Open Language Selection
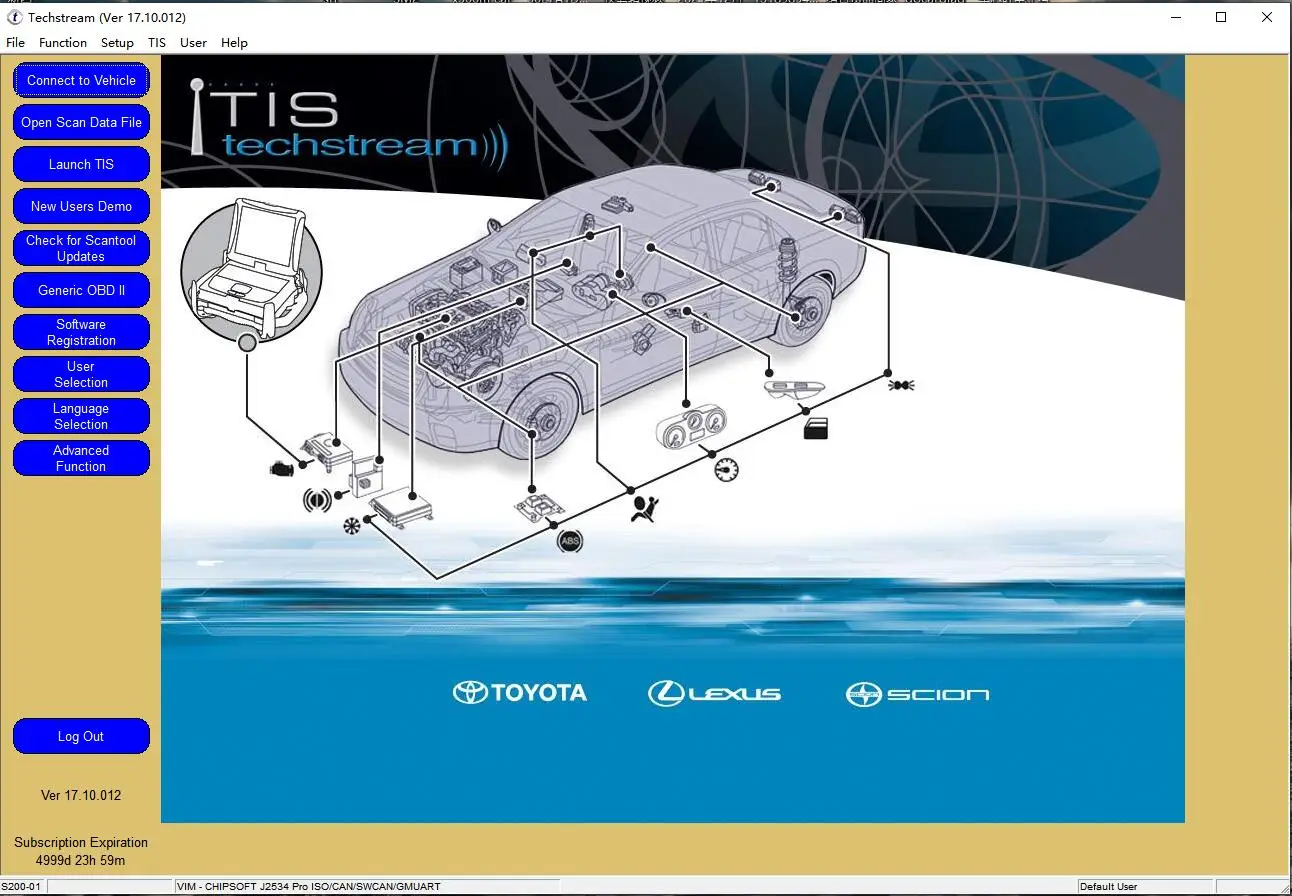The width and height of the screenshot is (1292, 896). click(x=81, y=416)
